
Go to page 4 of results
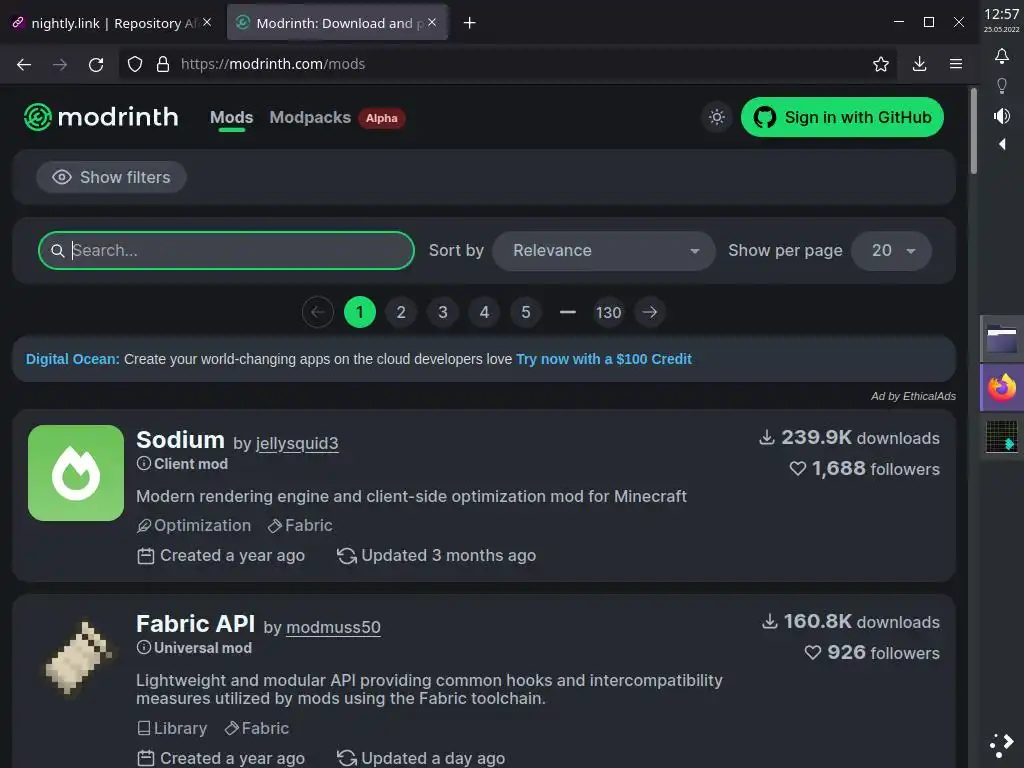point(484,312)
